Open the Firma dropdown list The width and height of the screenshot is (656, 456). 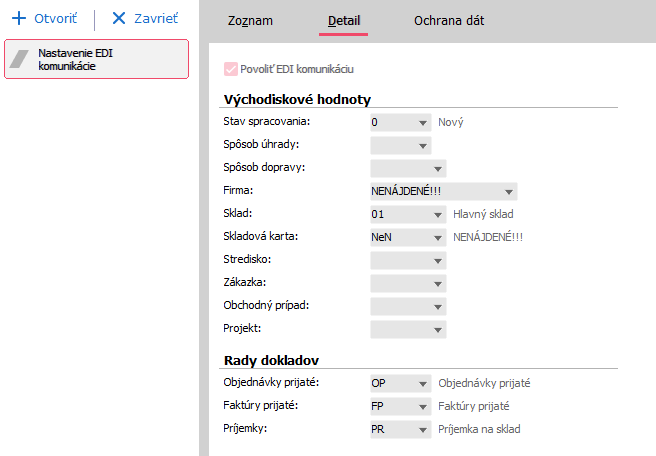(509, 191)
